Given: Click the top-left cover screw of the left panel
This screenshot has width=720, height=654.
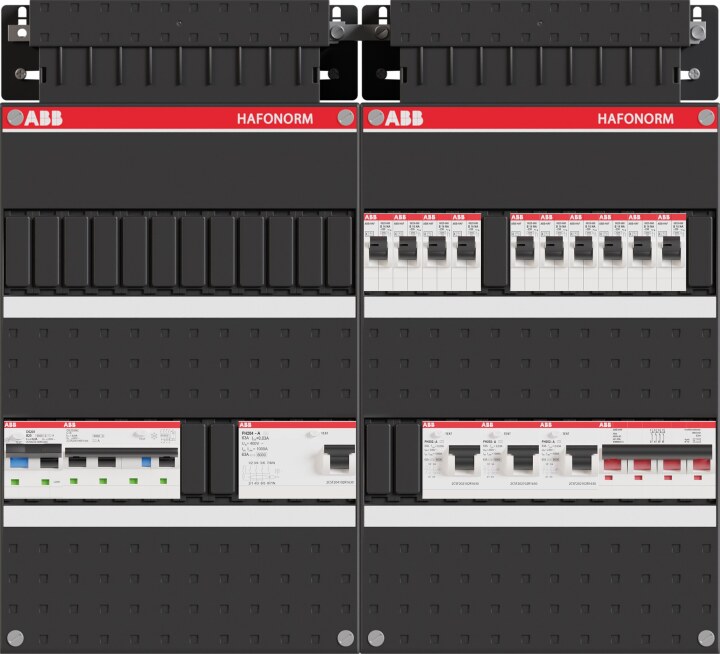Looking at the screenshot, I should (x=15, y=118).
